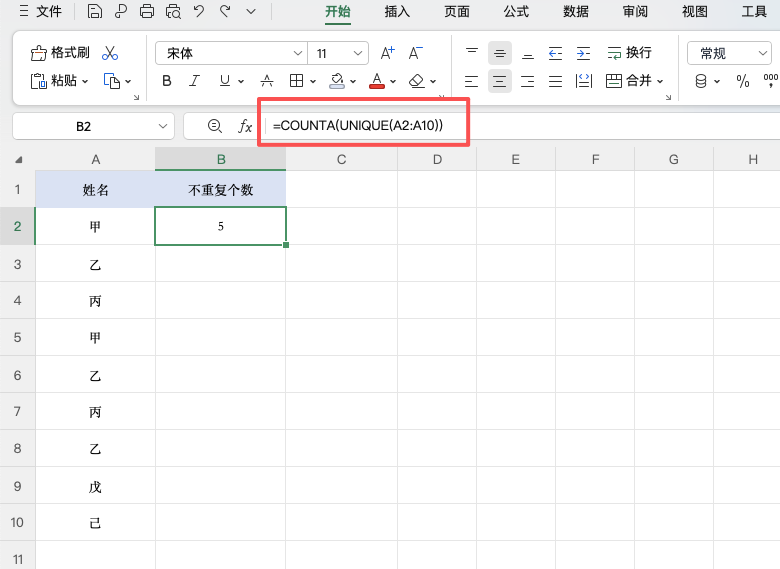This screenshot has height=569, width=780.
Task: Apply percent style format
Action: (743, 81)
